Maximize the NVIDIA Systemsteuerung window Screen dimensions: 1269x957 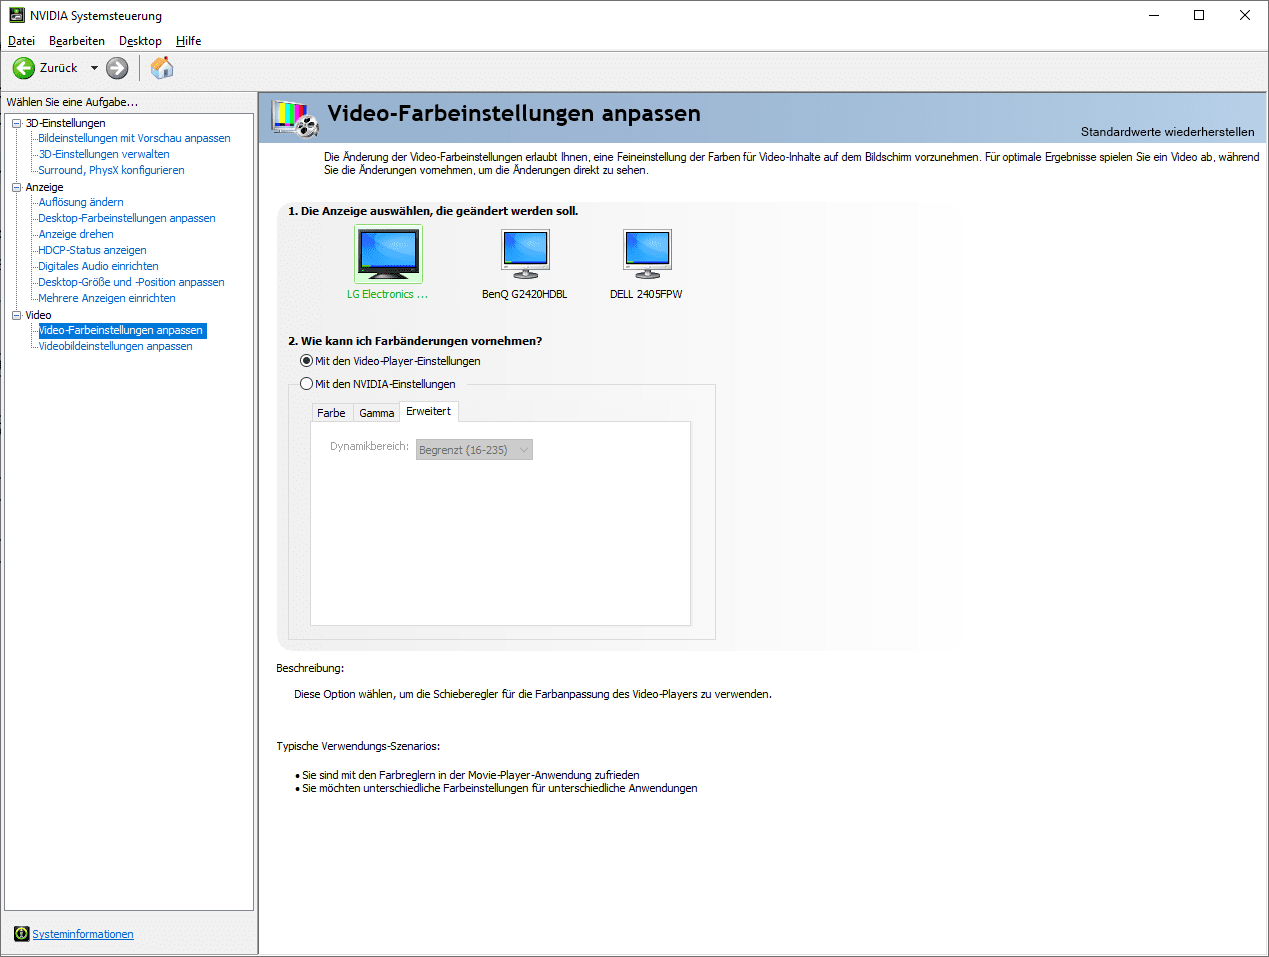[1199, 15]
